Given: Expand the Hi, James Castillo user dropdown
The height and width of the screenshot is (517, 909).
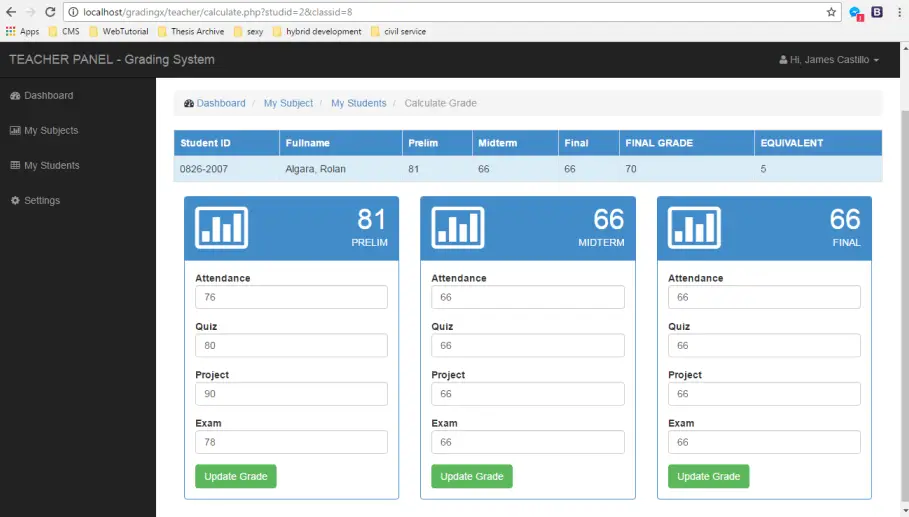Looking at the screenshot, I should [829, 60].
